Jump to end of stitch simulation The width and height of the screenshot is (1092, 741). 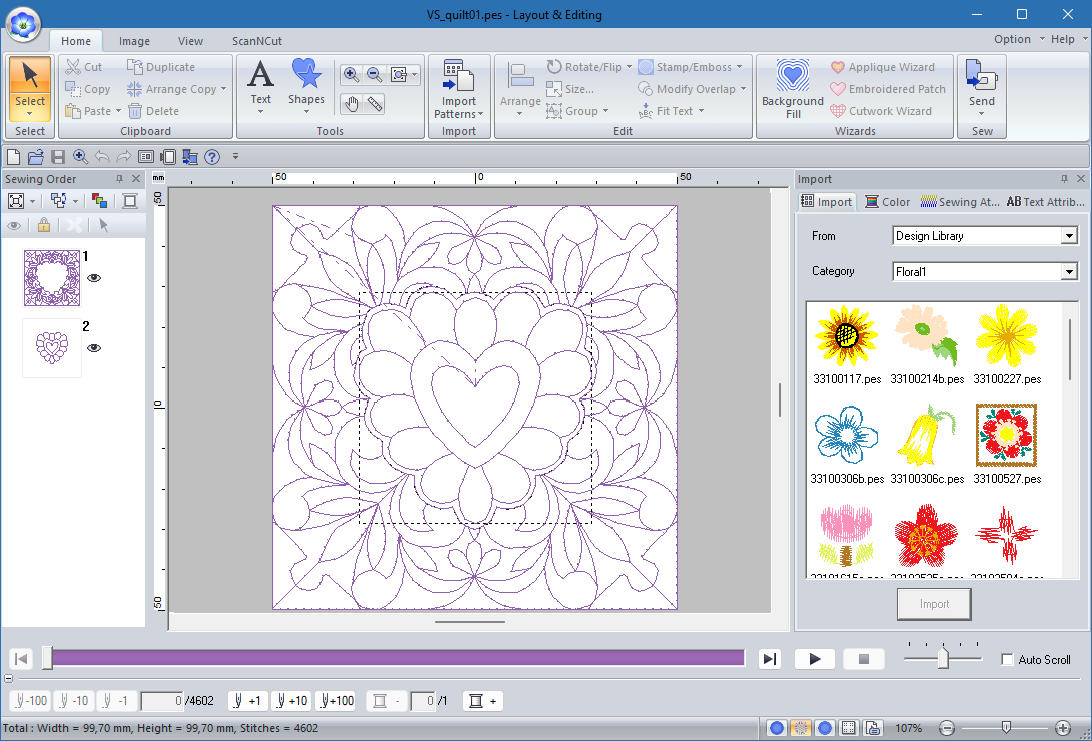[770, 659]
